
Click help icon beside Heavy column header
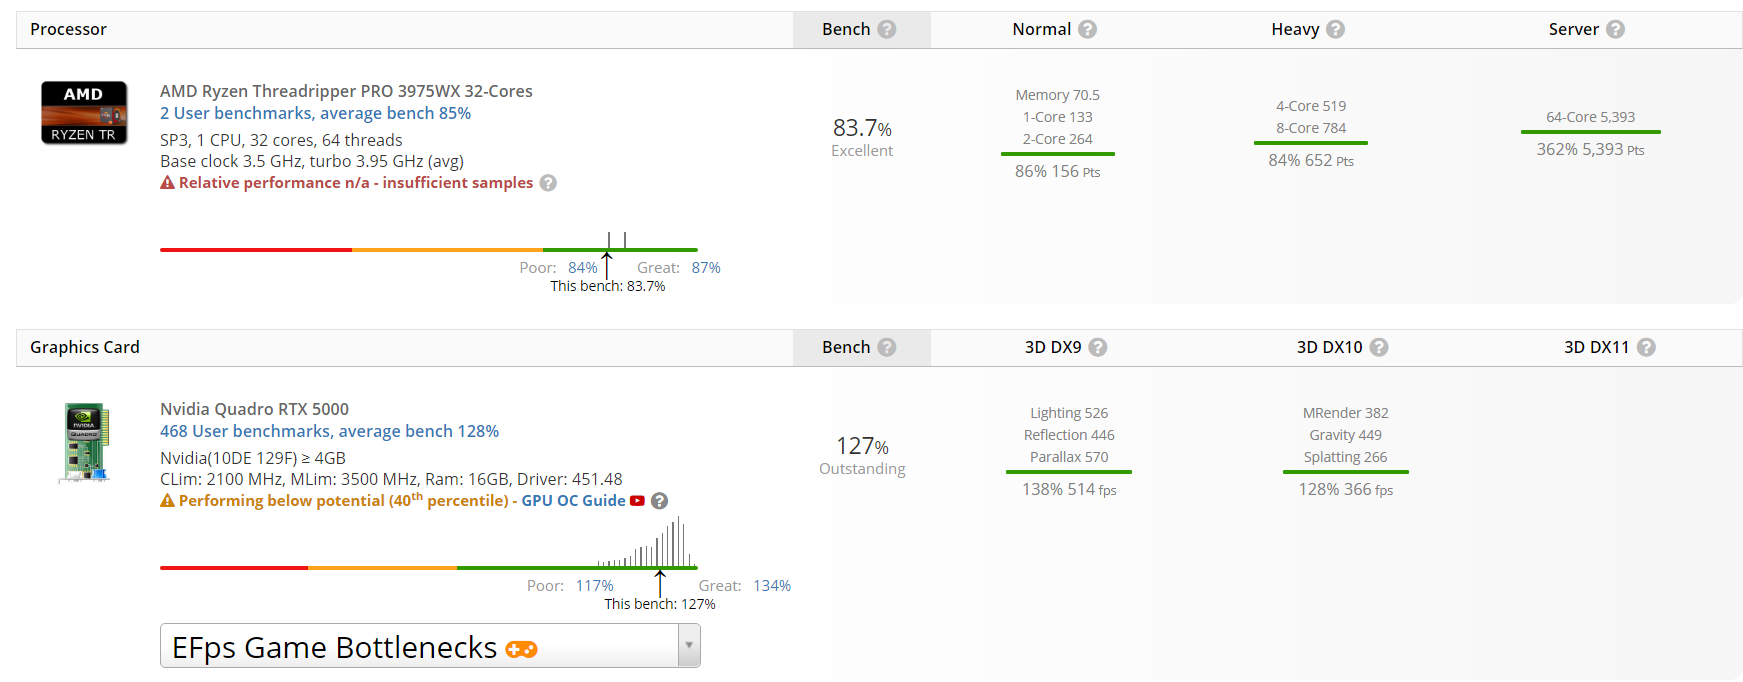pos(1336,30)
